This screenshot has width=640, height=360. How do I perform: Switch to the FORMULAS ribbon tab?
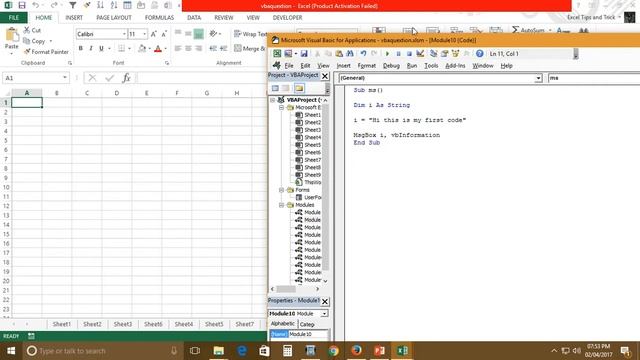pyautogui.click(x=159, y=18)
